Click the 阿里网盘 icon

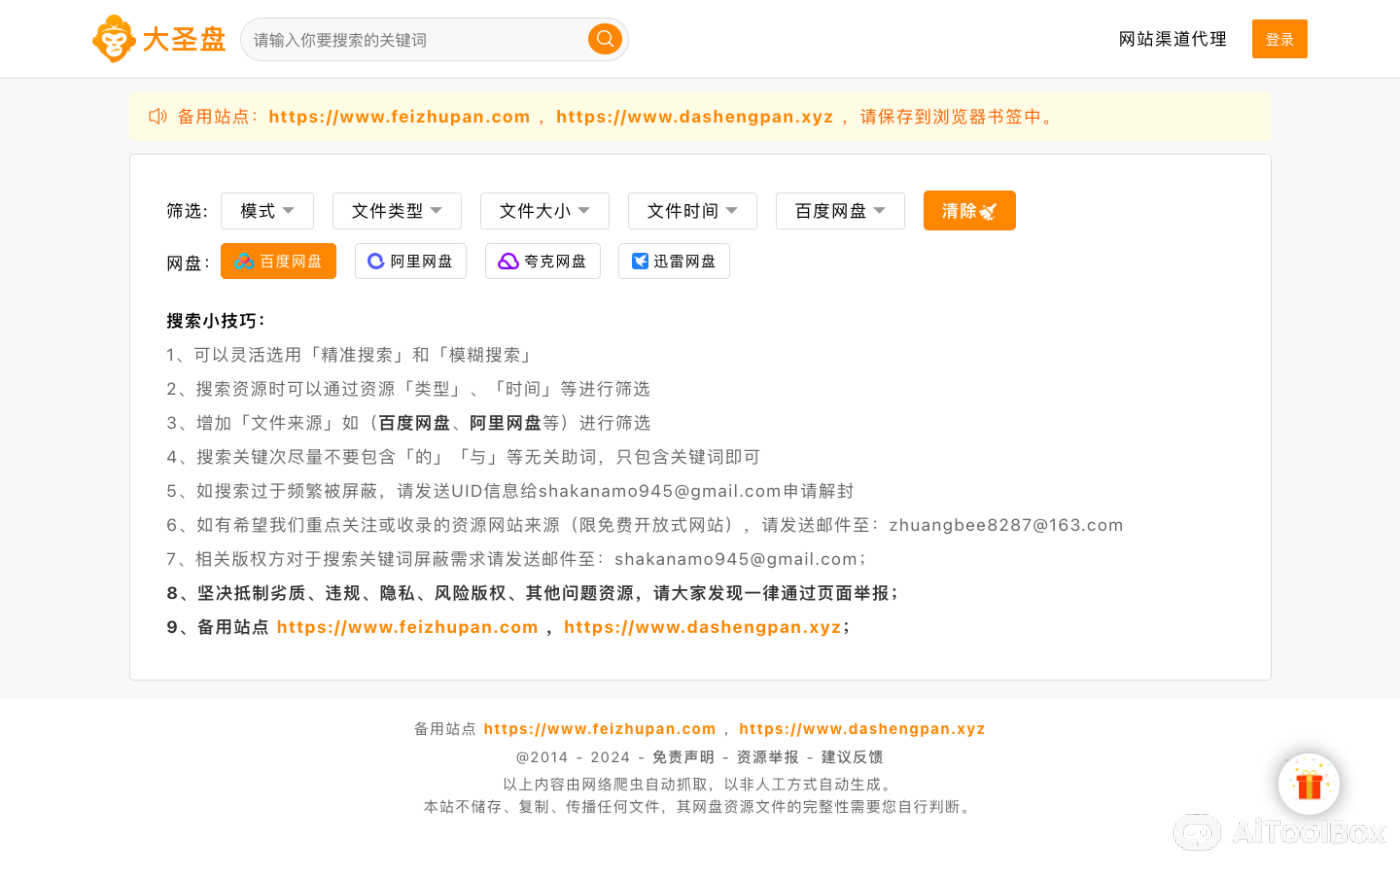pyautogui.click(x=375, y=260)
